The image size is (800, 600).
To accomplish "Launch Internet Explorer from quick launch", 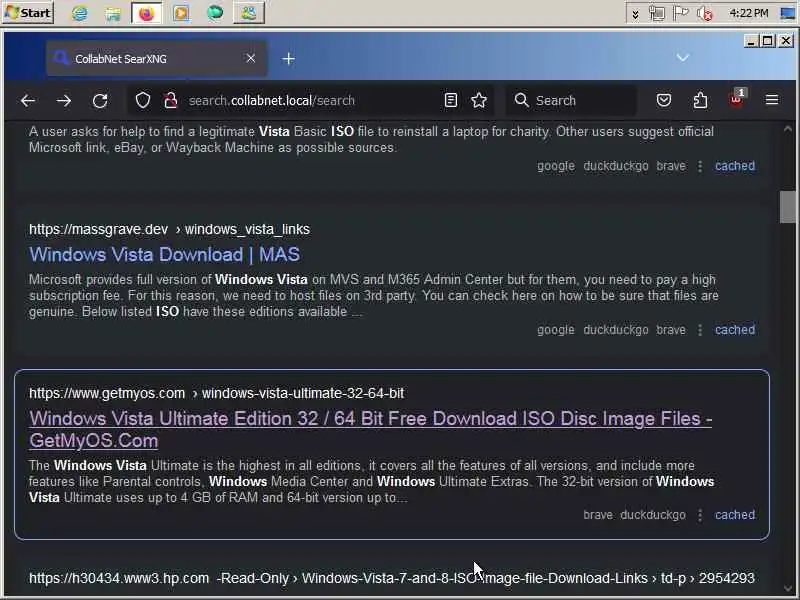I will click(x=80, y=13).
